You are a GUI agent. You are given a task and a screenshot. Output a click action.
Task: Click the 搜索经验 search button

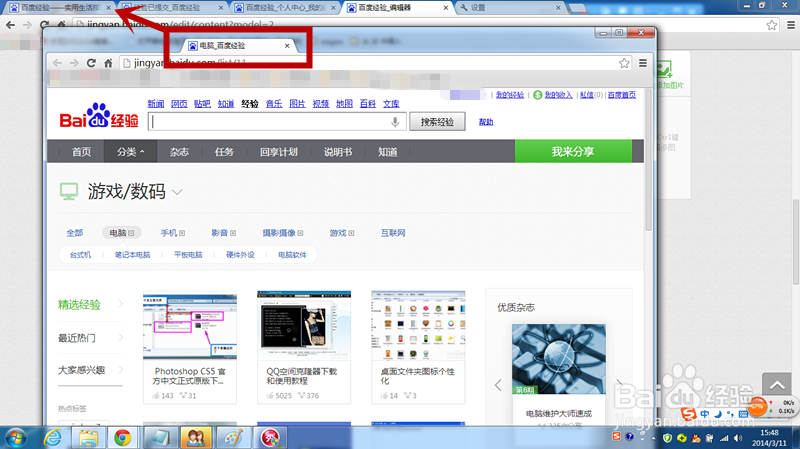tap(437, 122)
